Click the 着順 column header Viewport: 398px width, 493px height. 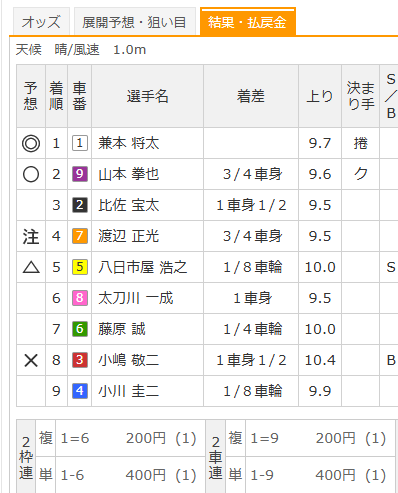(56, 96)
